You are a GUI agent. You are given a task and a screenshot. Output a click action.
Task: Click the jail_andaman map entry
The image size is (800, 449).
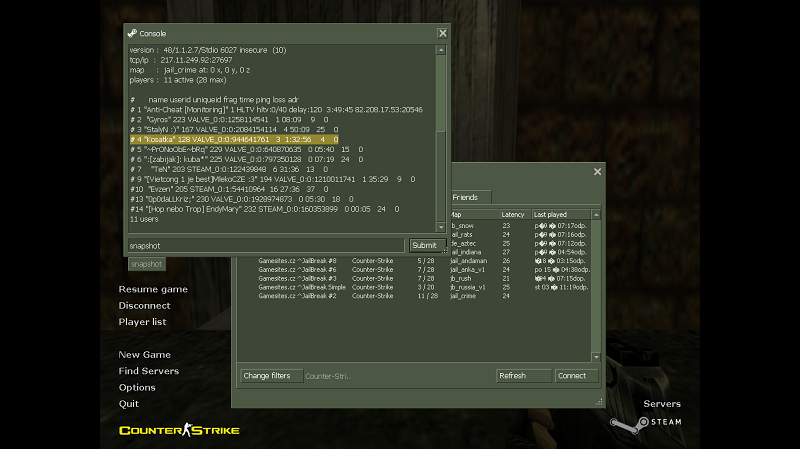point(469,261)
